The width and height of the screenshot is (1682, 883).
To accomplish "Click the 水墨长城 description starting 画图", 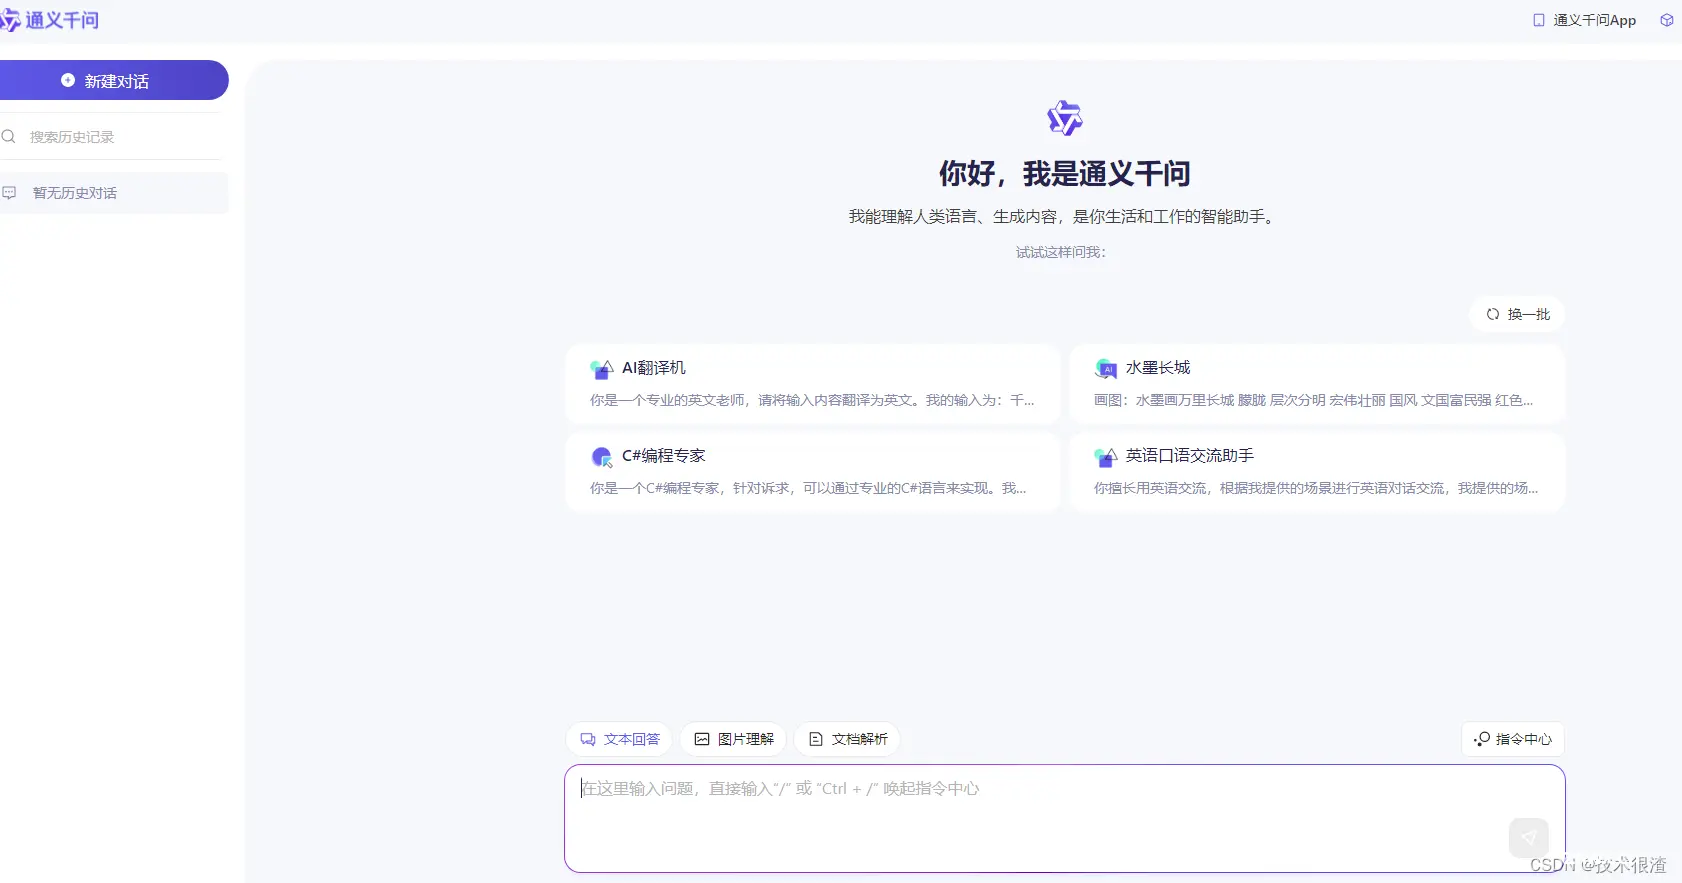I will click(1313, 400).
